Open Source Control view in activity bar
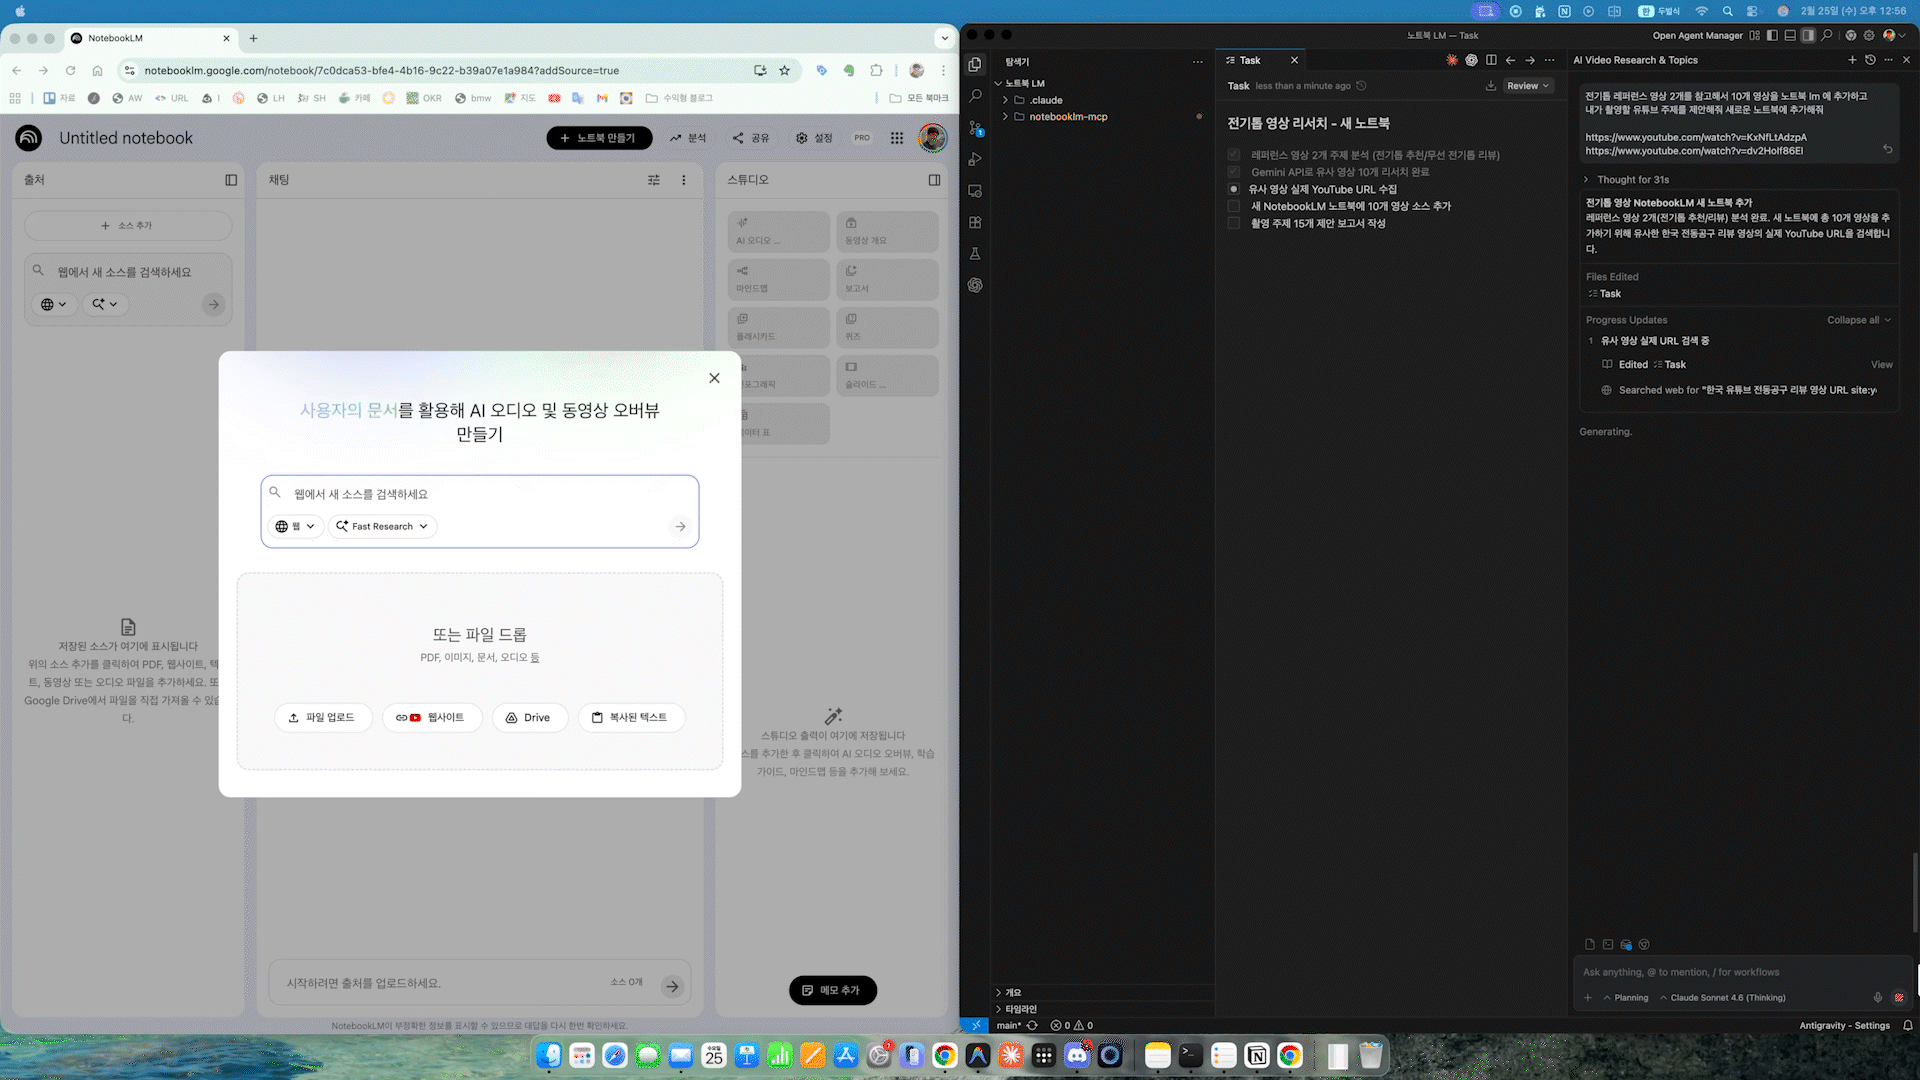The image size is (1920, 1080). click(975, 128)
